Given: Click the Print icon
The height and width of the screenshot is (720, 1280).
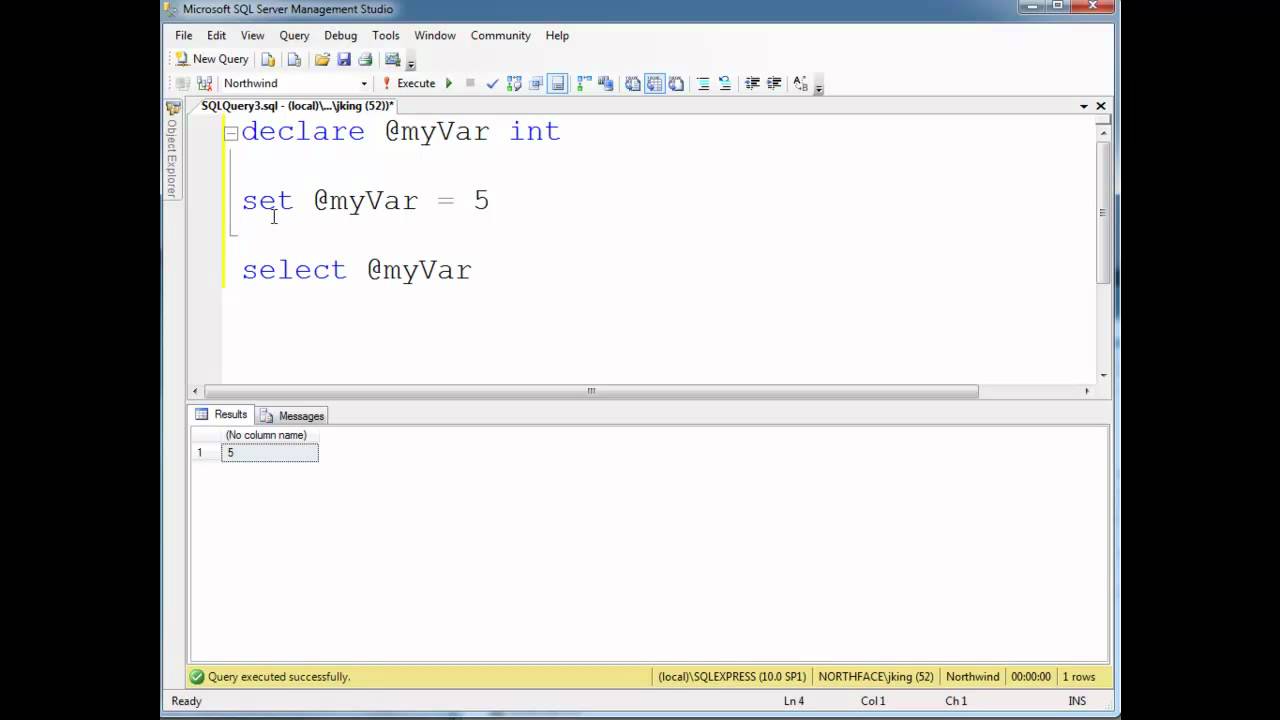Looking at the screenshot, I should 365,59.
